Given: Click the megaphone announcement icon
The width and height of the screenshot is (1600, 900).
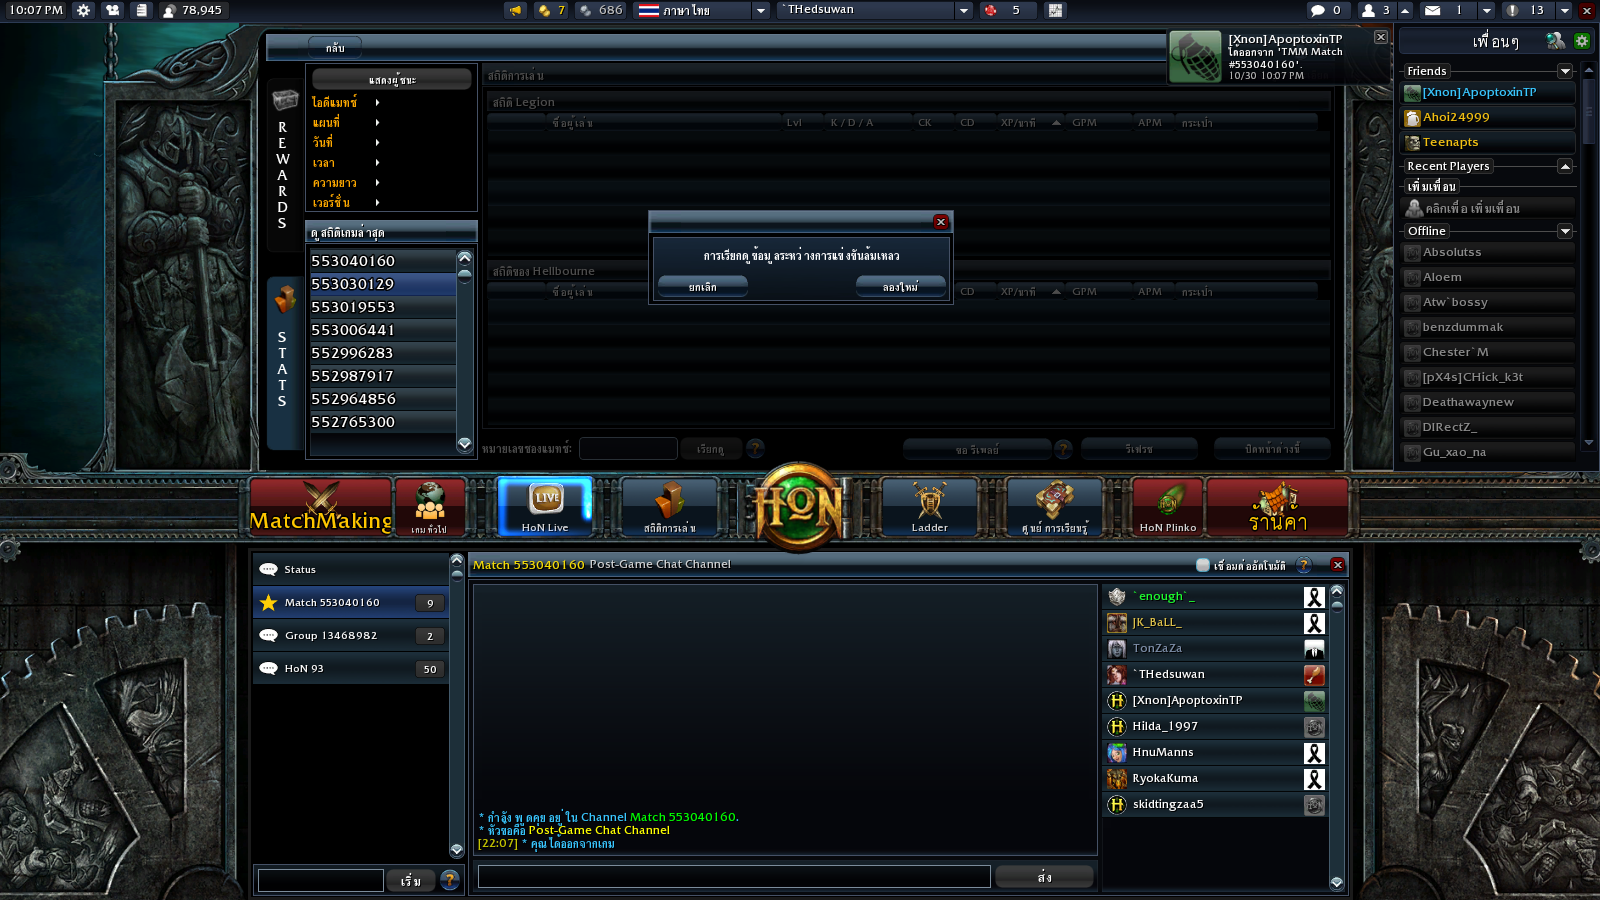Looking at the screenshot, I should [x=515, y=10].
